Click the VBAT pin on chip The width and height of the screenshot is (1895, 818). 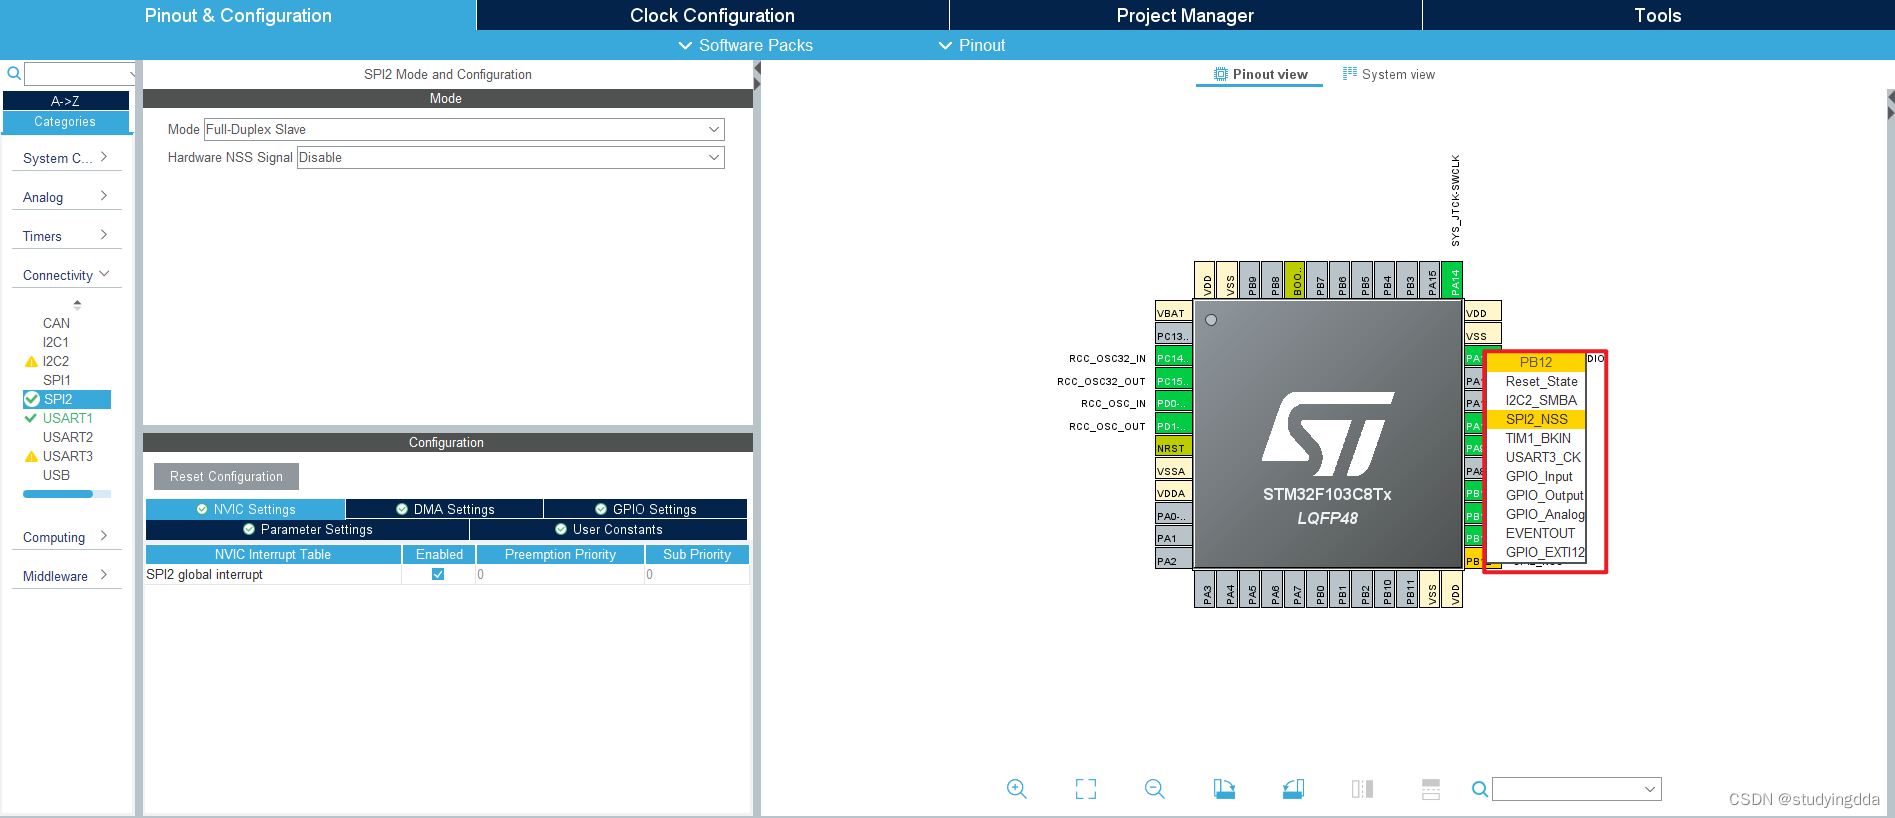tap(1173, 312)
